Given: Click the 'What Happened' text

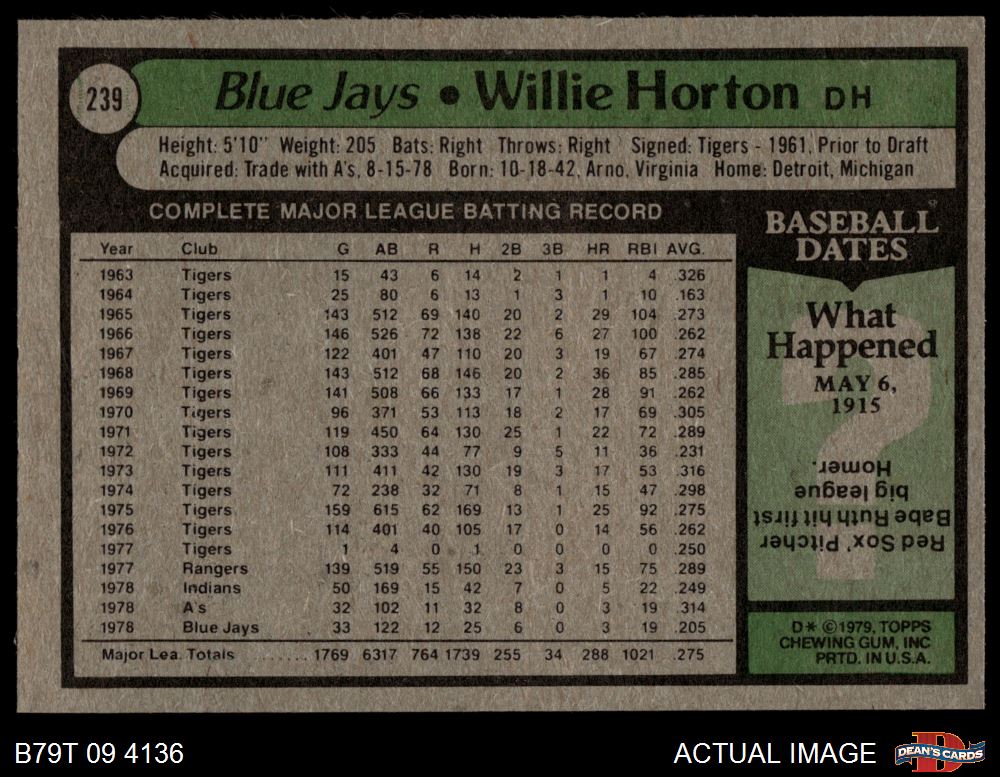Looking at the screenshot, I should pyautogui.click(x=852, y=331).
